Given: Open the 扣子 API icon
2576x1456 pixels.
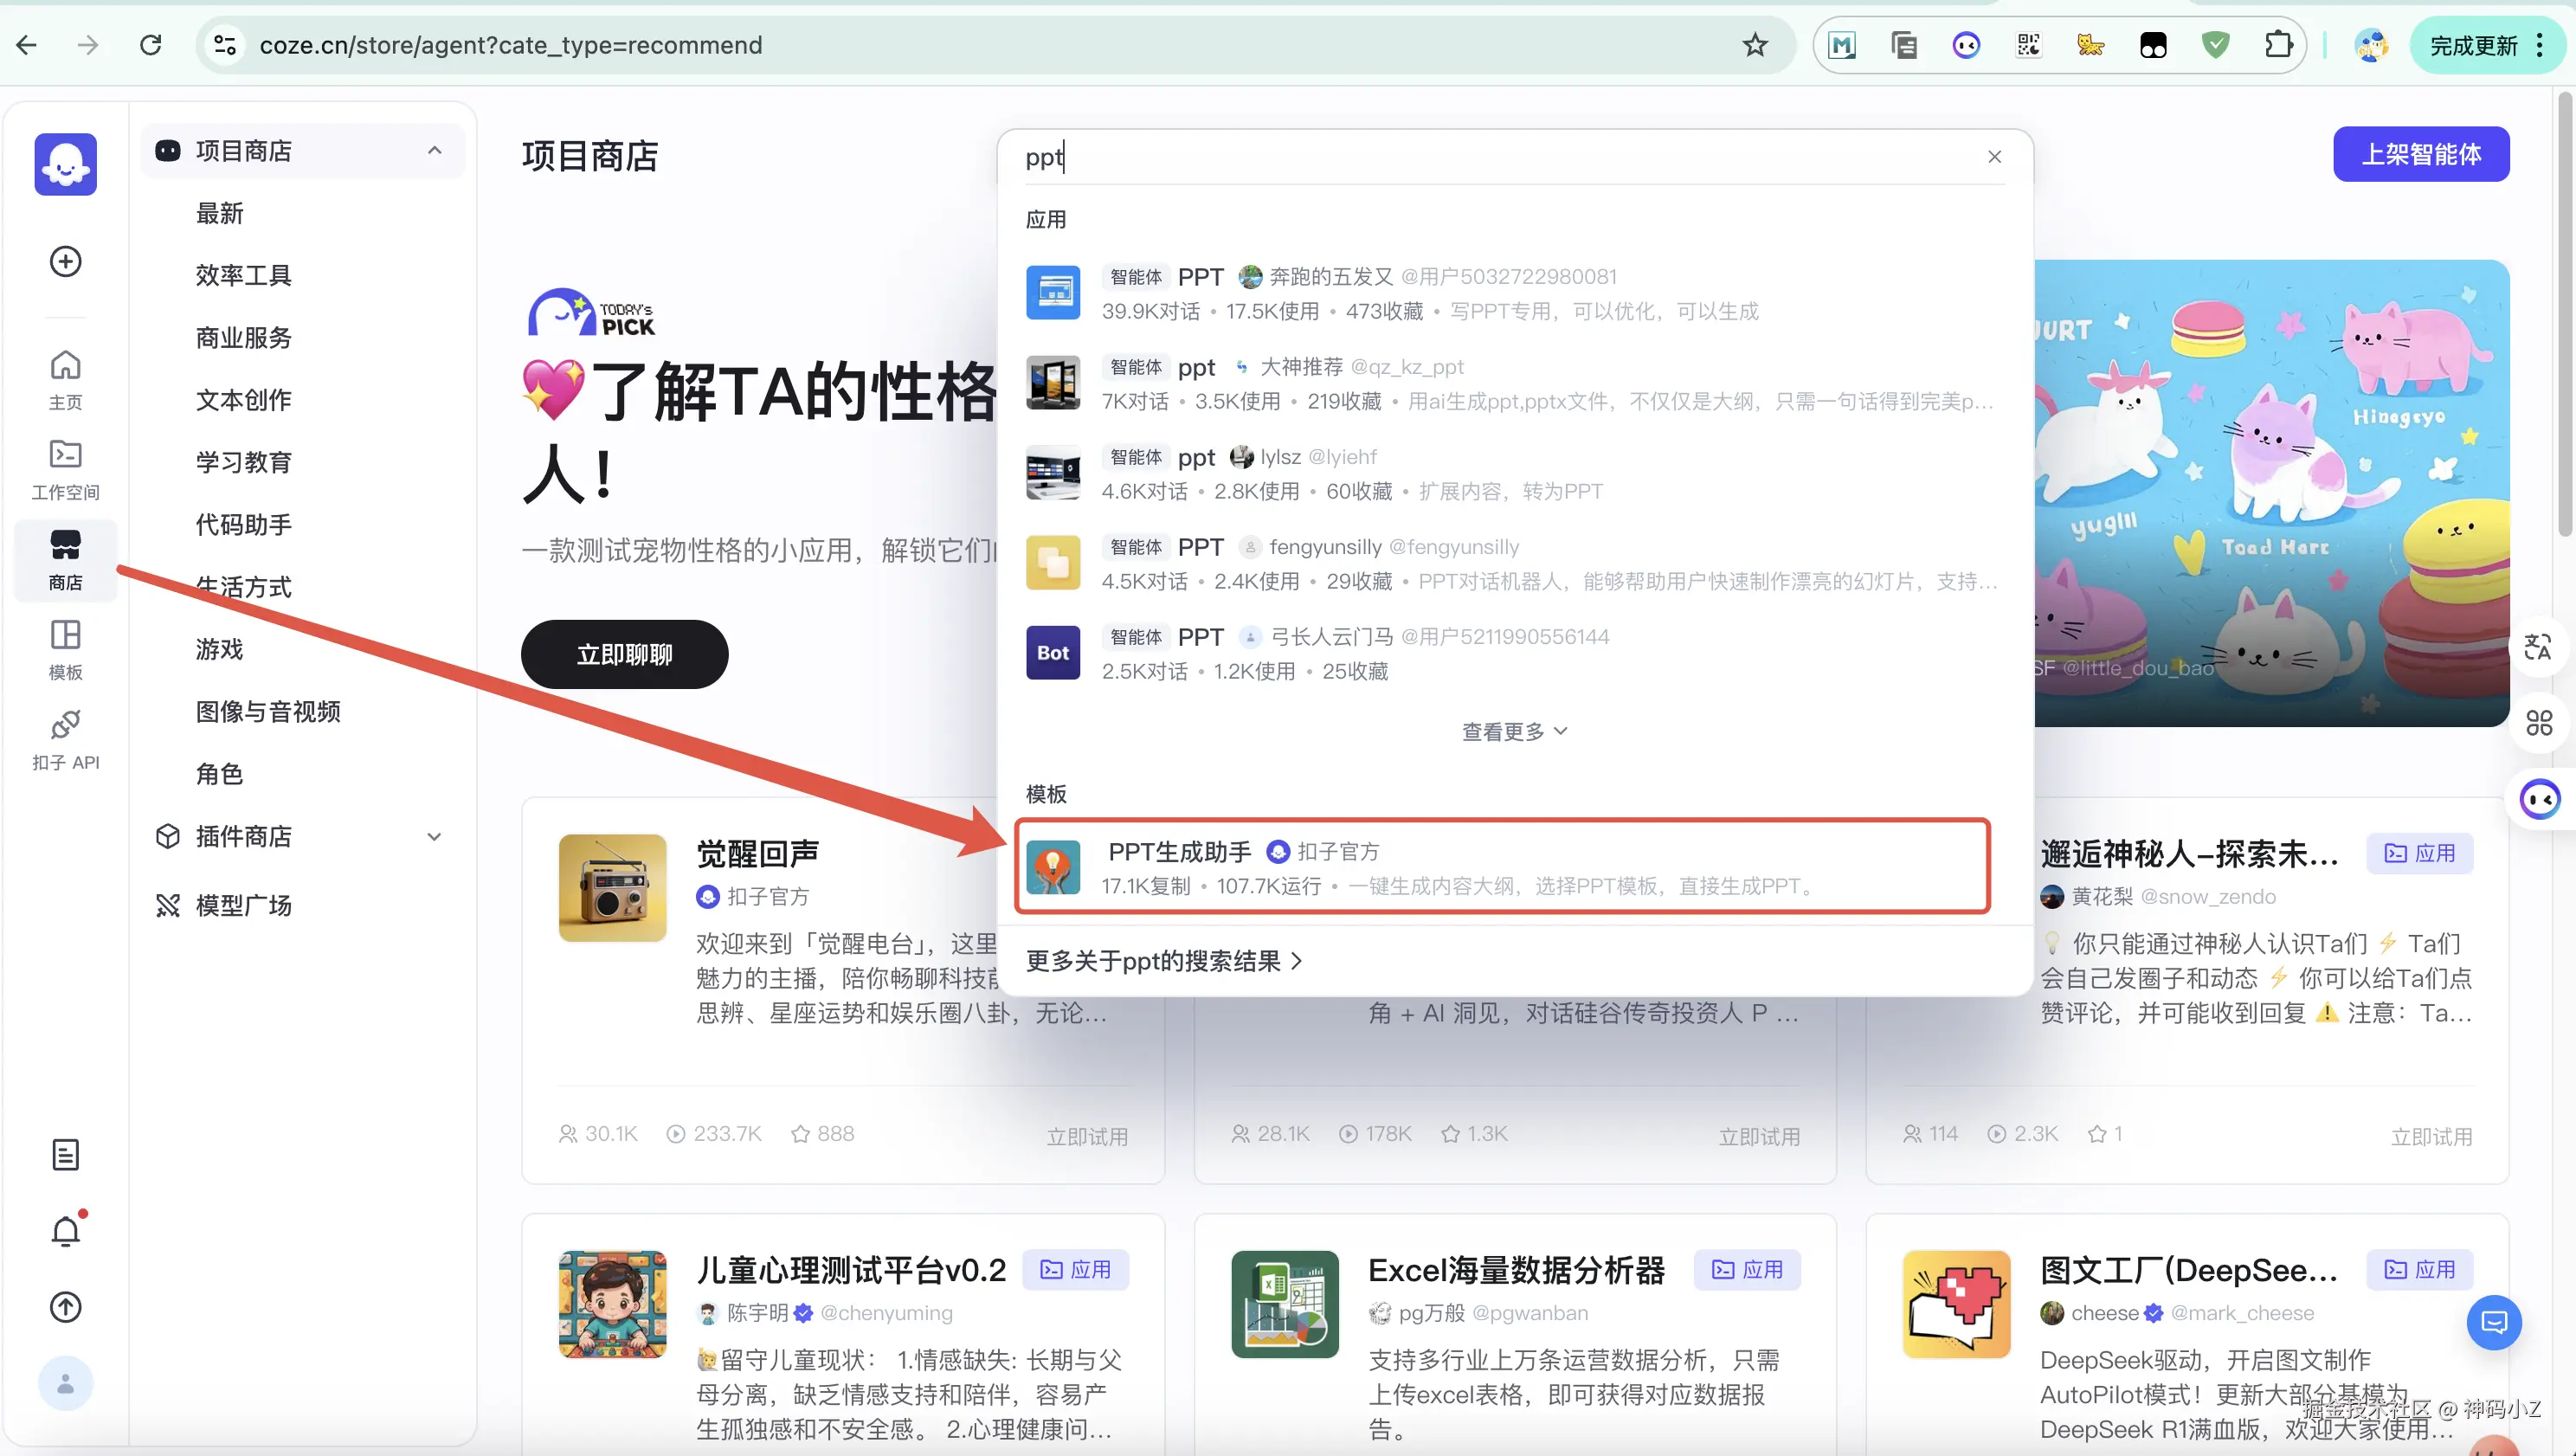Looking at the screenshot, I should pyautogui.click(x=65, y=737).
